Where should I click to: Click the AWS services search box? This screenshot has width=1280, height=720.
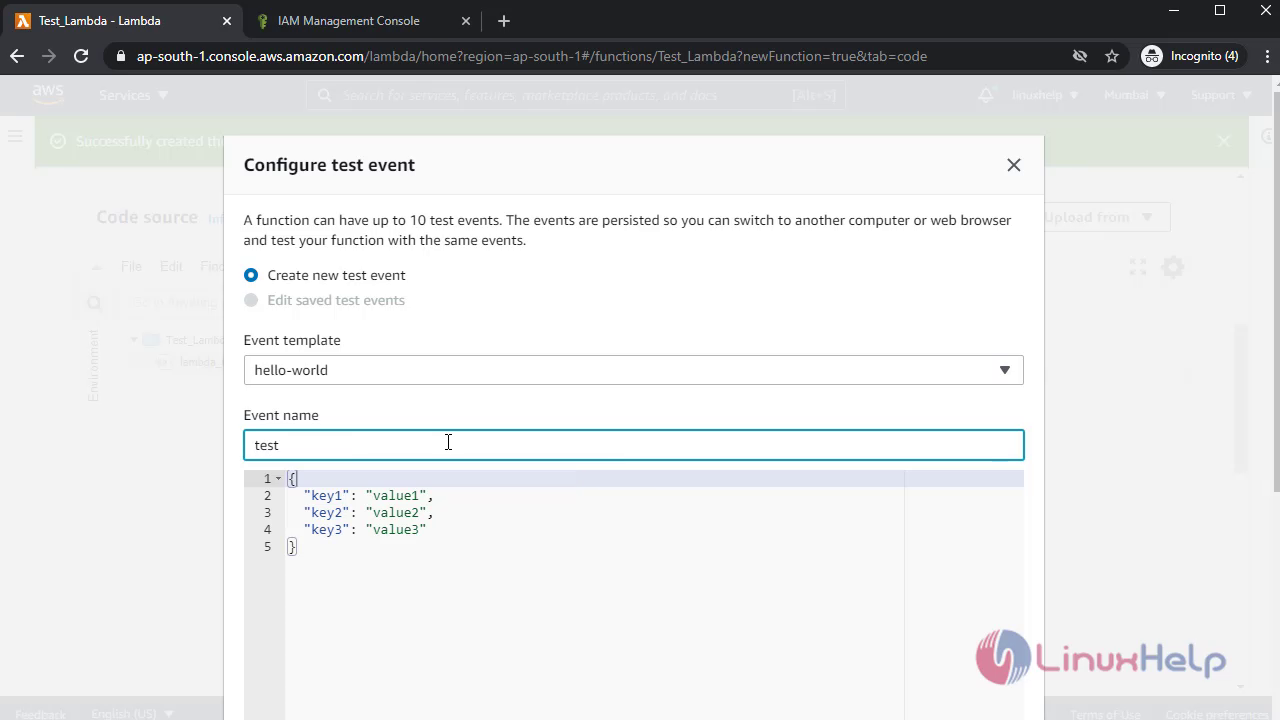[x=575, y=95]
